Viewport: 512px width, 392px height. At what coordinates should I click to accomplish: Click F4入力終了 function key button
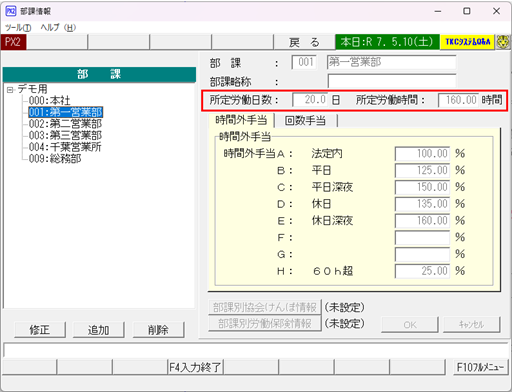click(195, 367)
